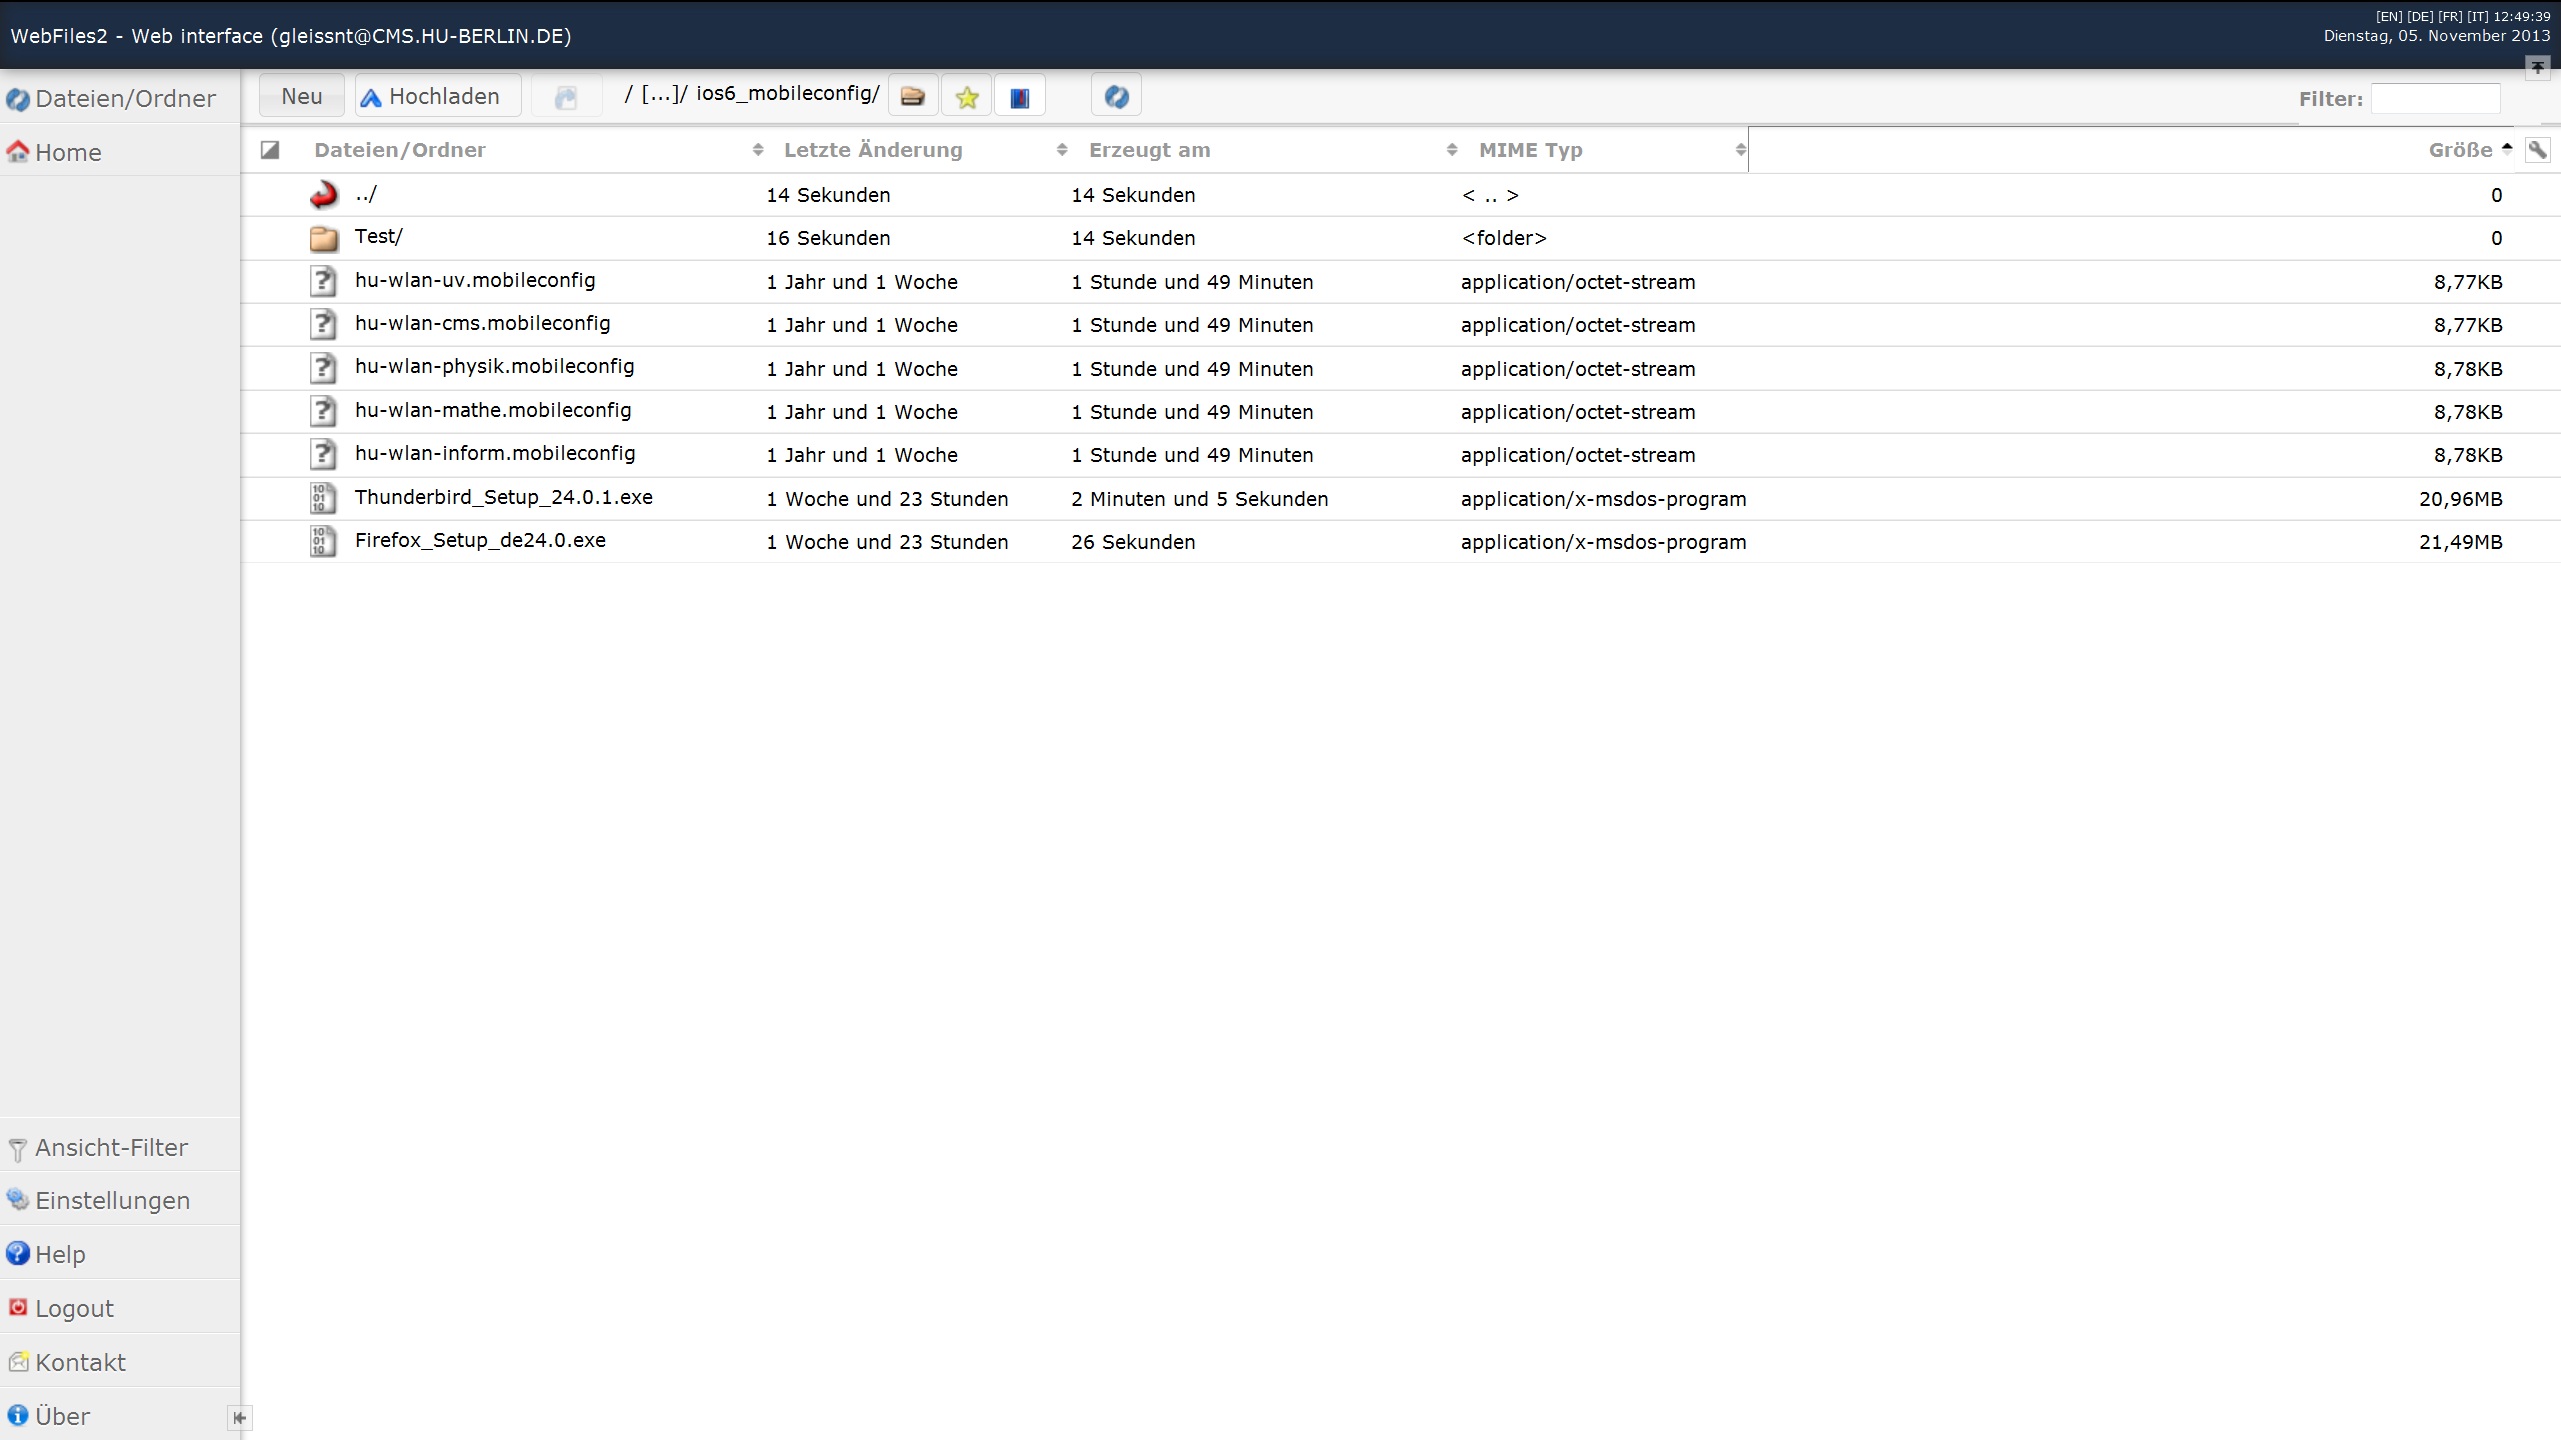Viewport: 2561px width, 1440px height.
Task: Expand the MIME Typ column sort control
Action: tap(1741, 148)
